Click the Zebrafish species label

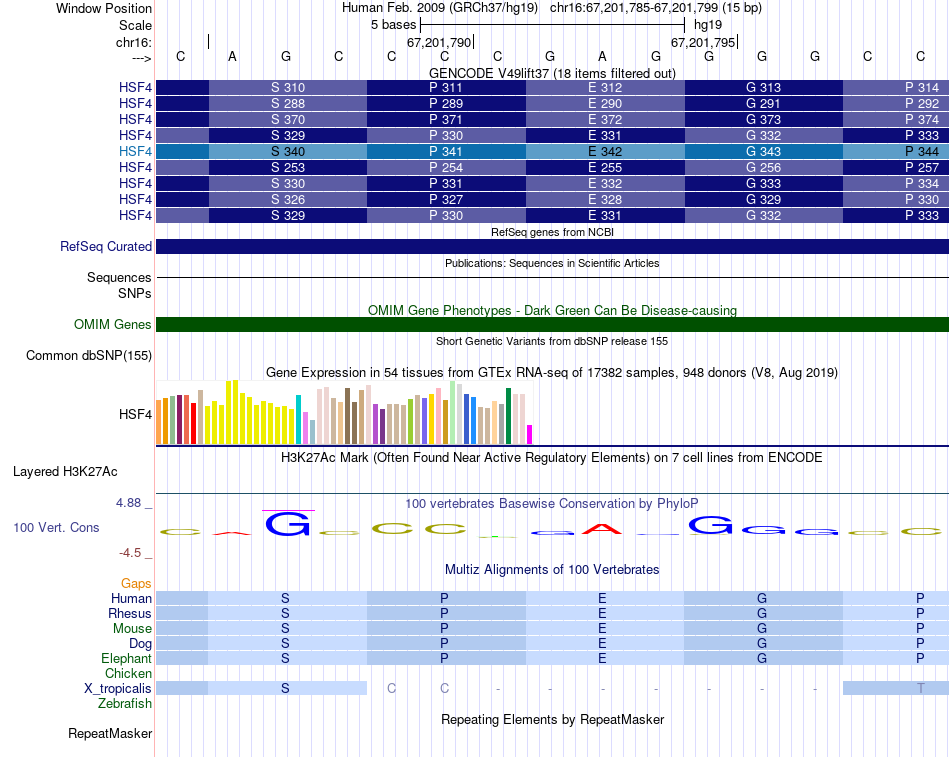click(x=125, y=704)
